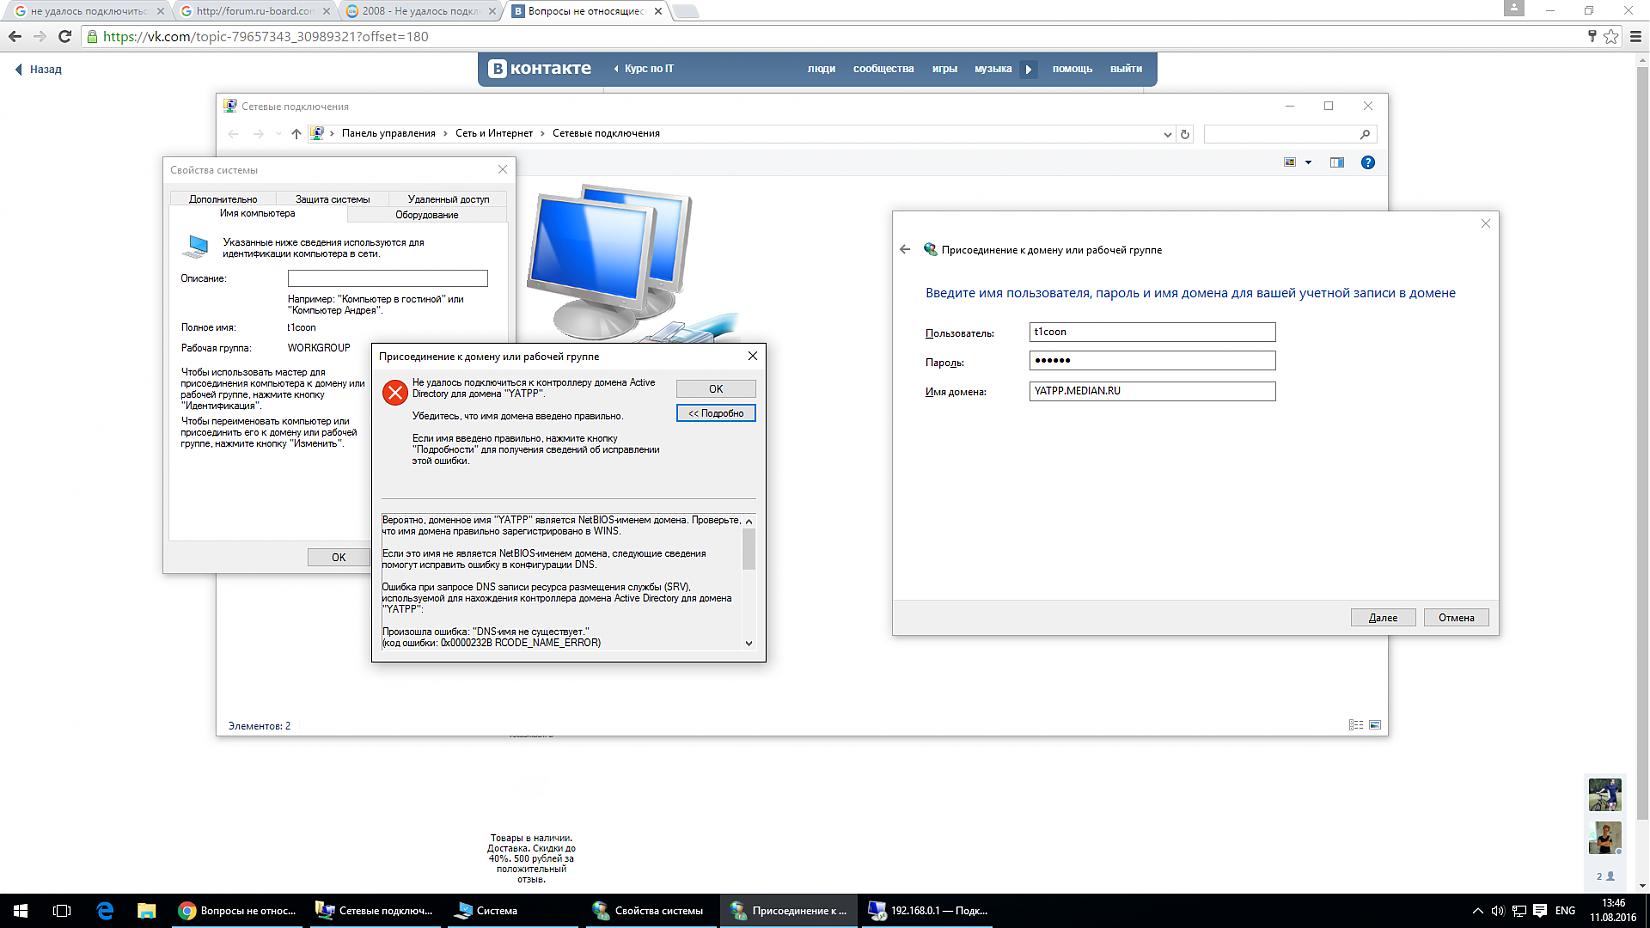Click выйти to log out of VK
The image size is (1650, 928).
(1126, 69)
